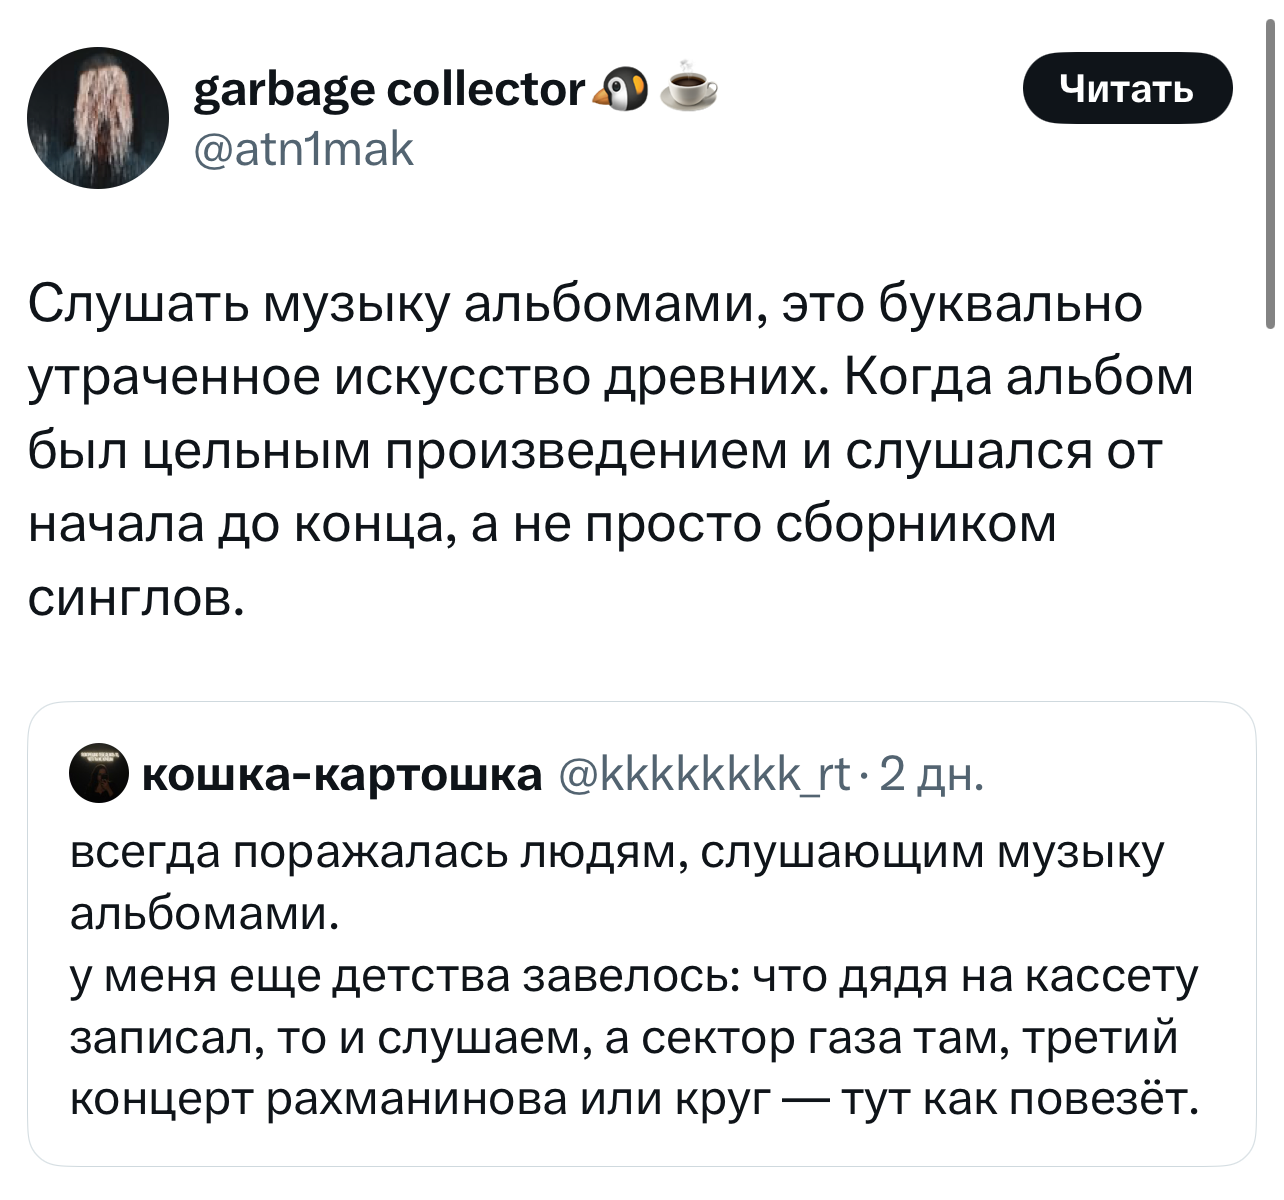Image resolution: width=1284 pixels, height=1200 pixels.
Task: Click the penguin emoji beside the name
Action: (x=621, y=90)
